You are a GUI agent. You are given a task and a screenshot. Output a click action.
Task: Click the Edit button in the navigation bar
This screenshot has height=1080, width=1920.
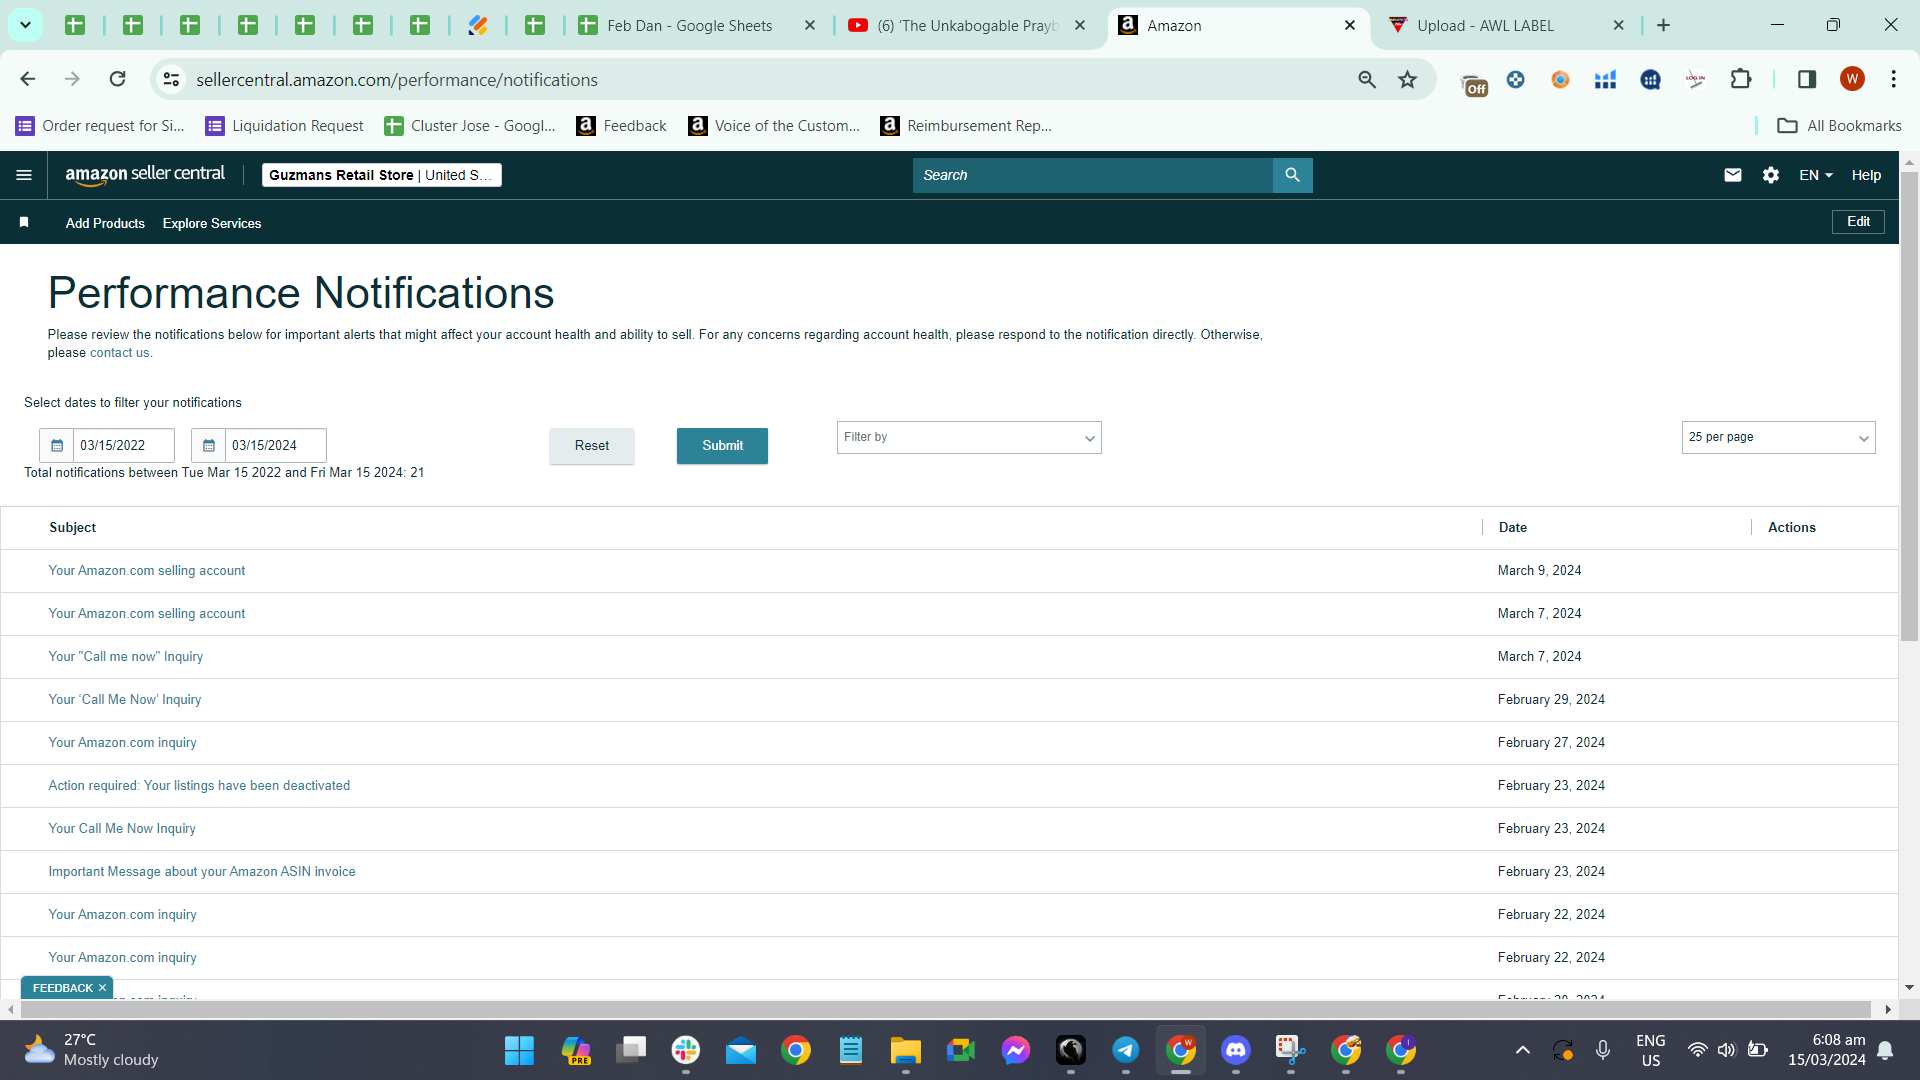1858,222
